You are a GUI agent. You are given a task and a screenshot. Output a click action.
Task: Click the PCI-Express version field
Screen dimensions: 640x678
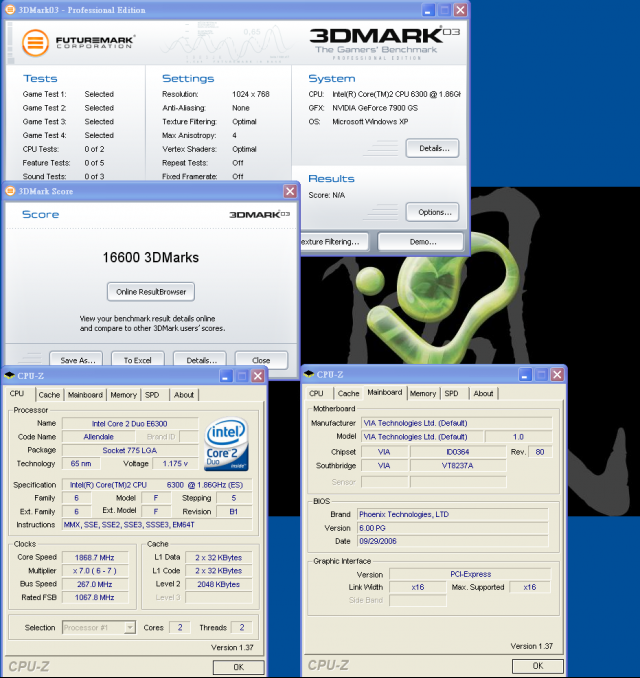(470, 574)
